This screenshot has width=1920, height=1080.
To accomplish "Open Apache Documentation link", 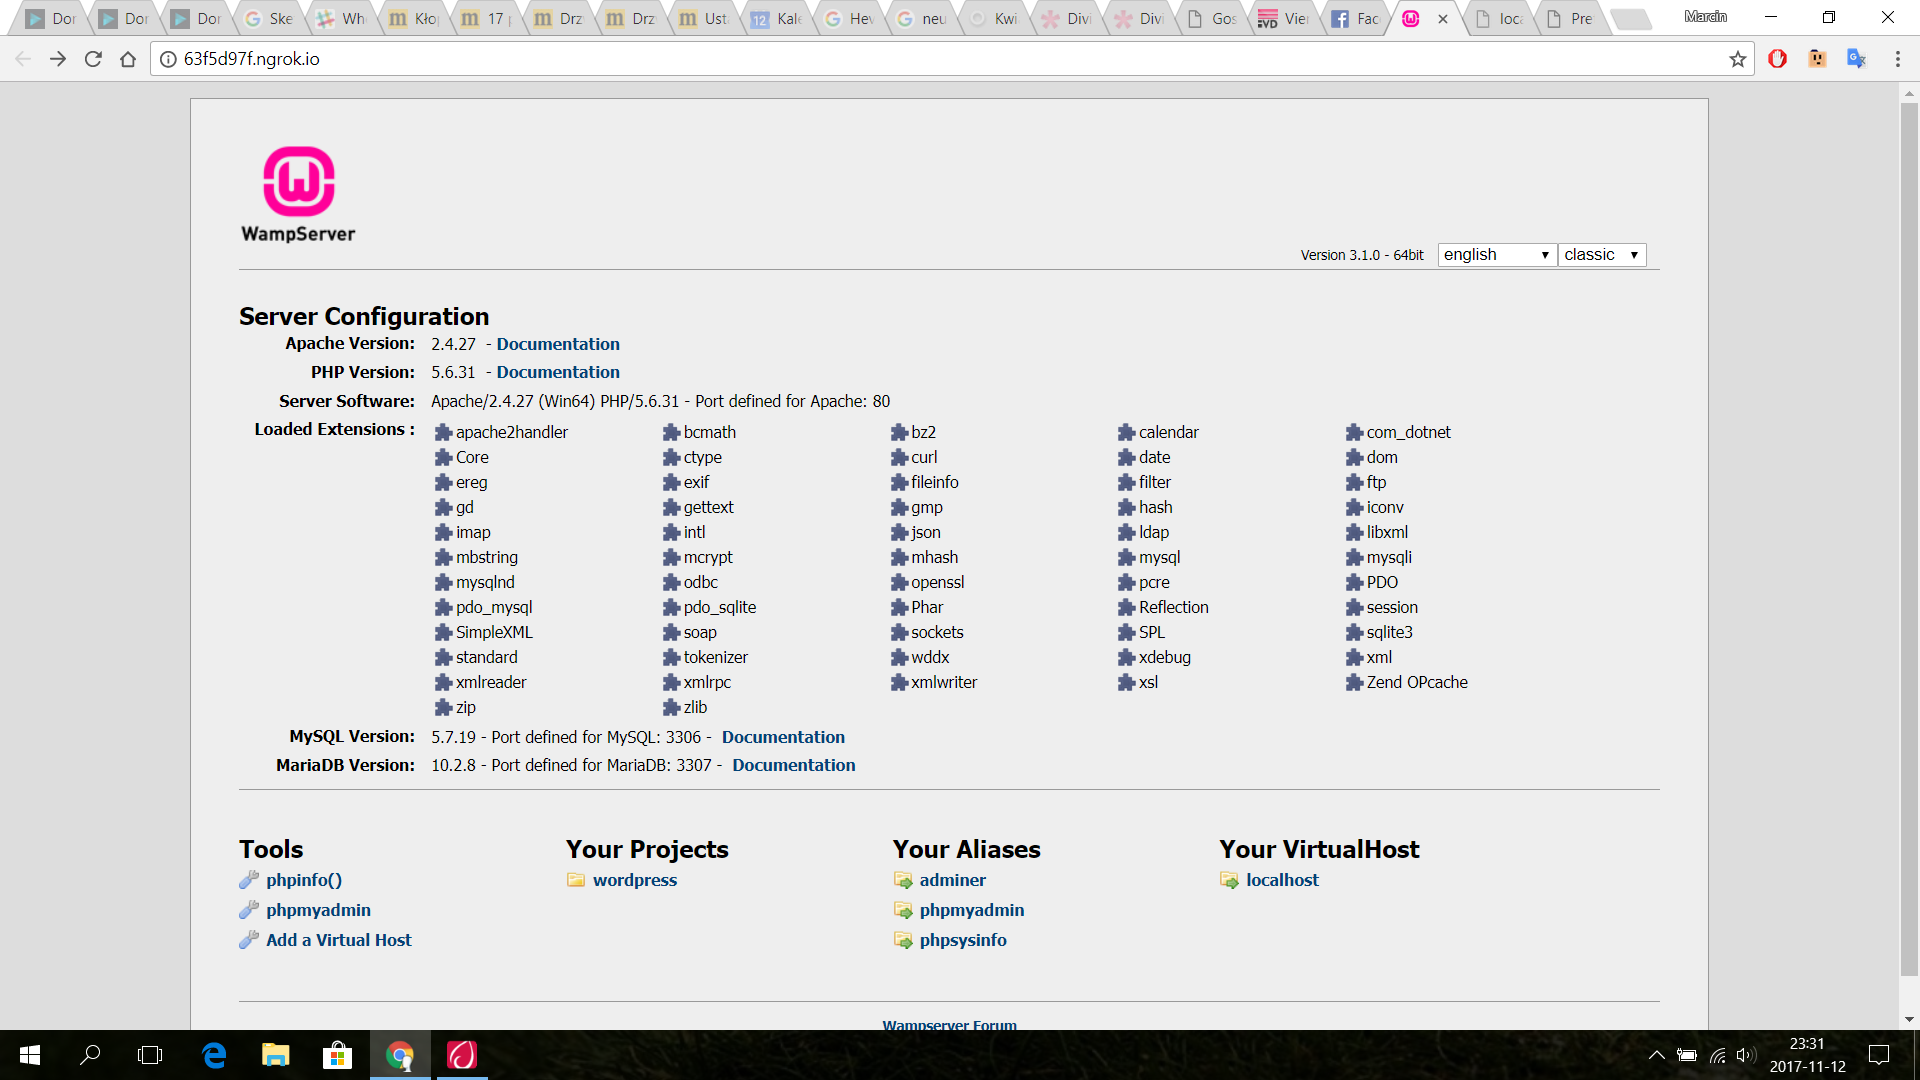I will [x=558, y=344].
